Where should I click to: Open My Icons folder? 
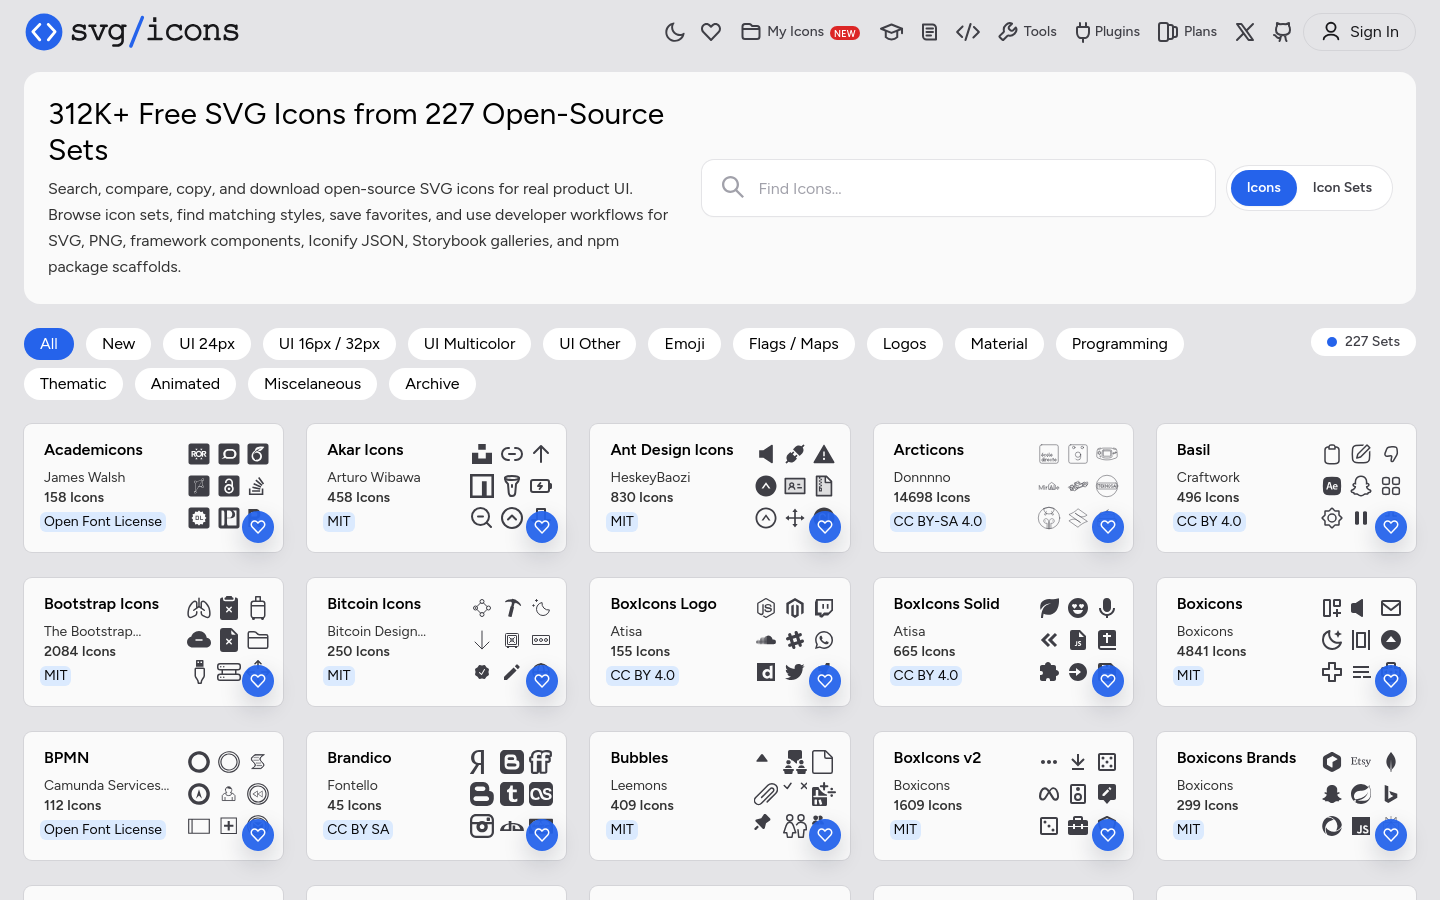click(x=800, y=32)
